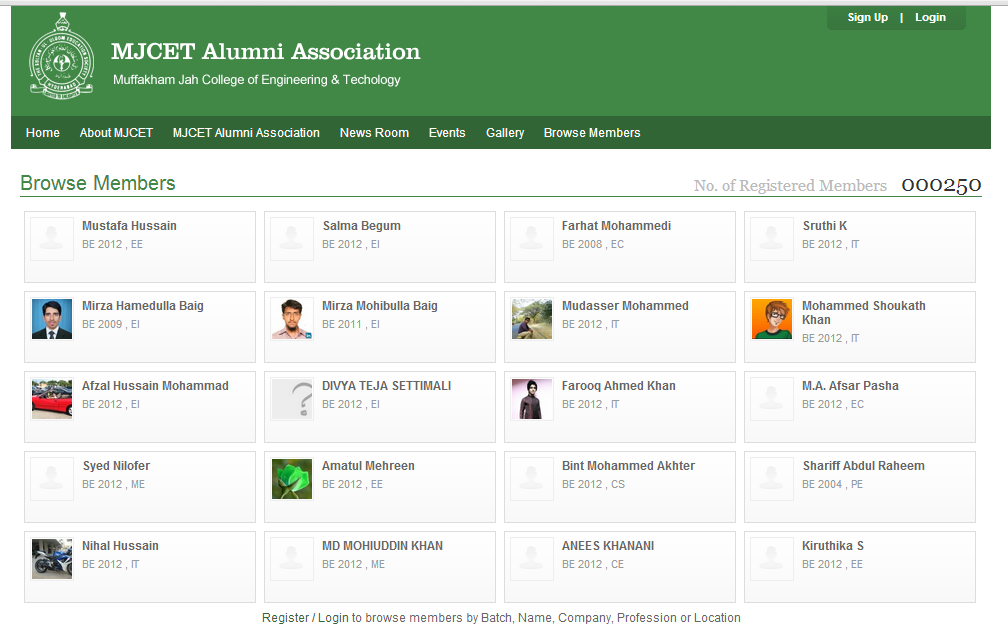This screenshot has height=638, width=1008.
Task: Click Sruthi K's default avatar icon
Action: [772, 239]
